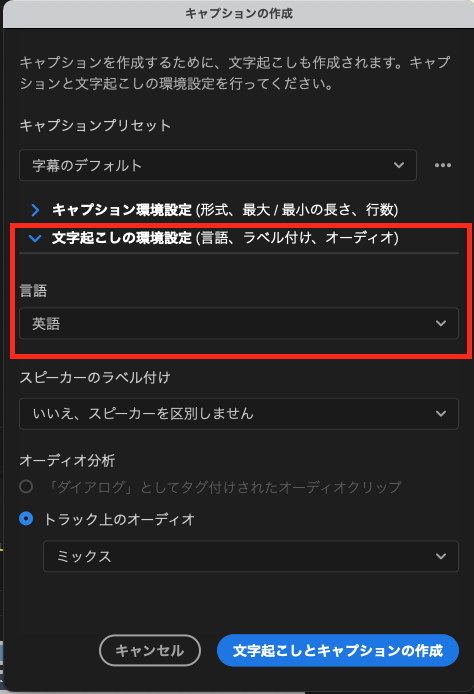Image resolution: width=474 pixels, height=694 pixels.
Task: Click the chevron in いいえ、スピーカーを区別しません box
Action: click(x=441, y=413)
